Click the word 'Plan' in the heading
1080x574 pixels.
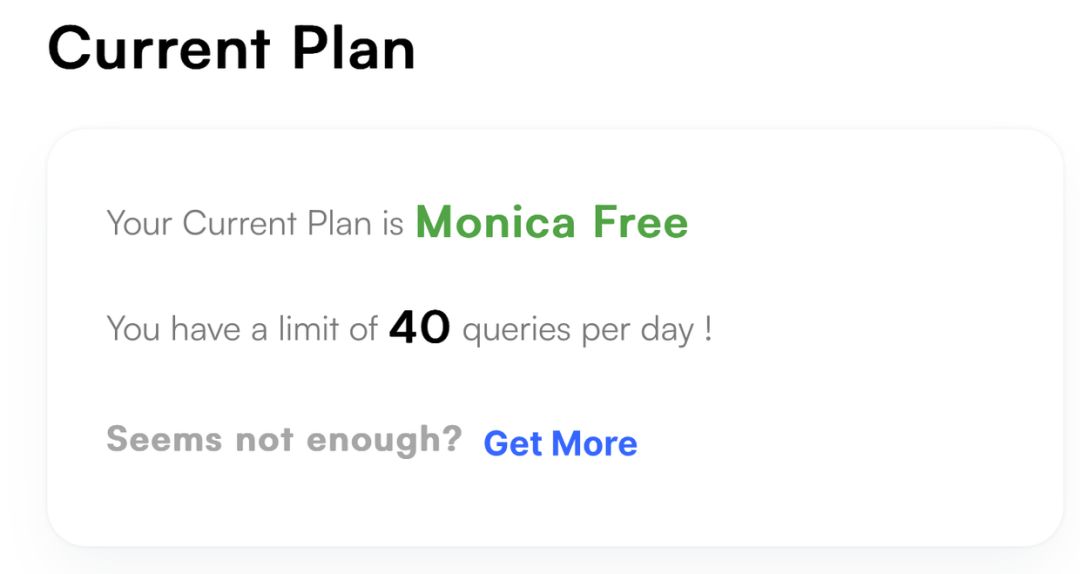click(x=353, y=47)
